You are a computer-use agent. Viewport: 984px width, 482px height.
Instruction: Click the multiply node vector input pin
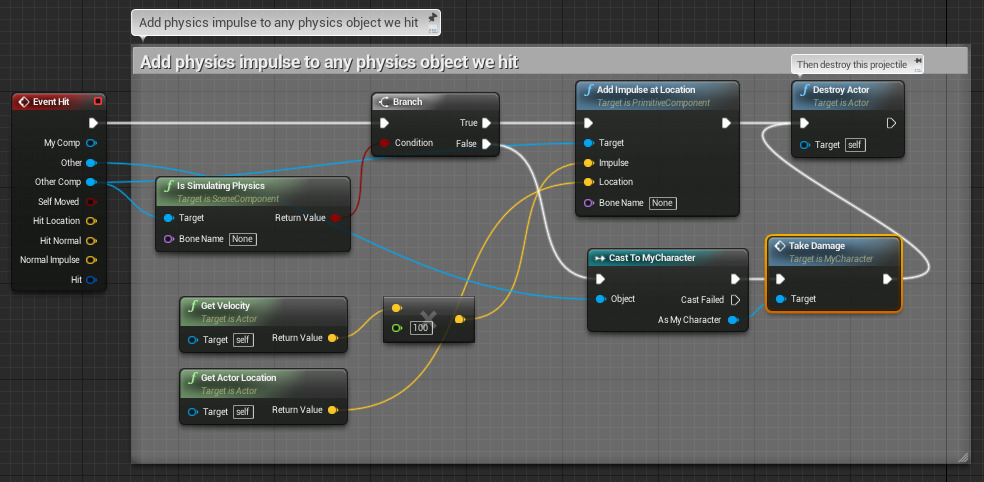pyautogui.click(x=396, y=308)
